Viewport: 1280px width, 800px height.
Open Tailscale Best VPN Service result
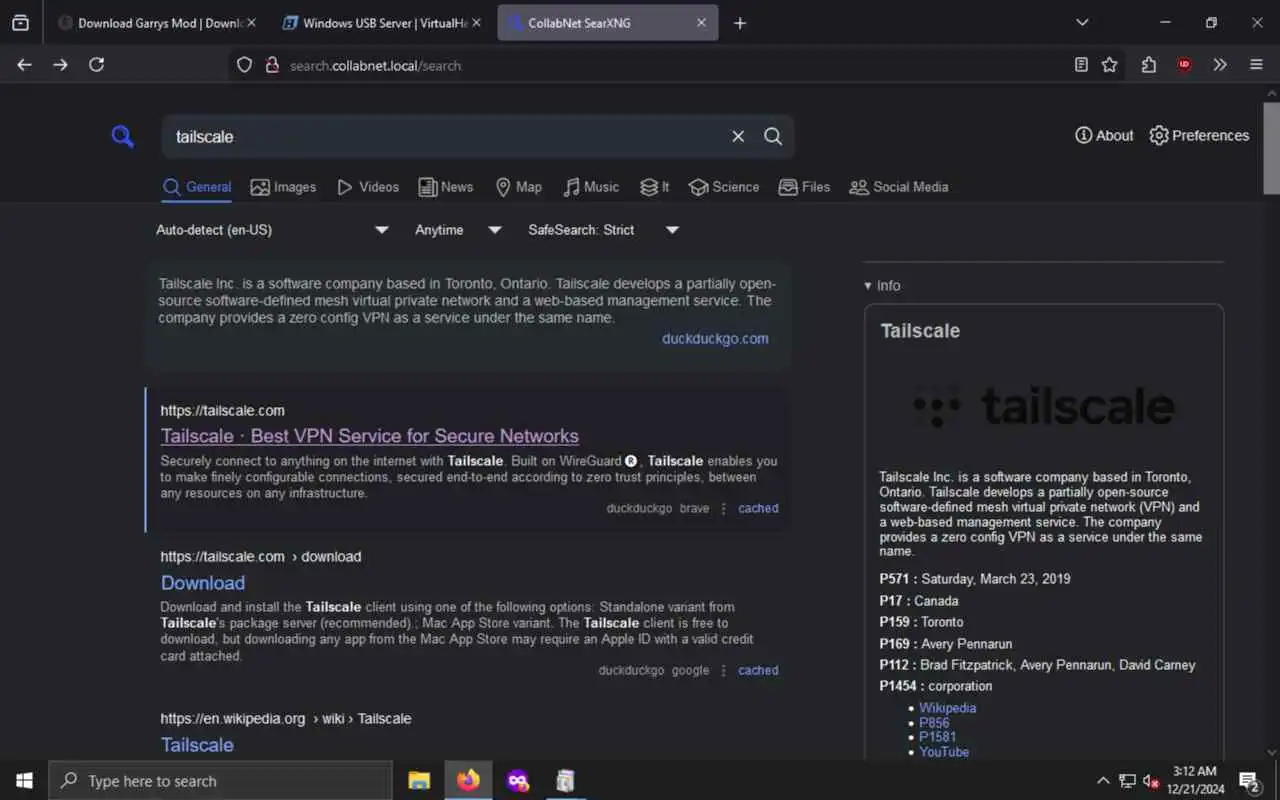370,436
